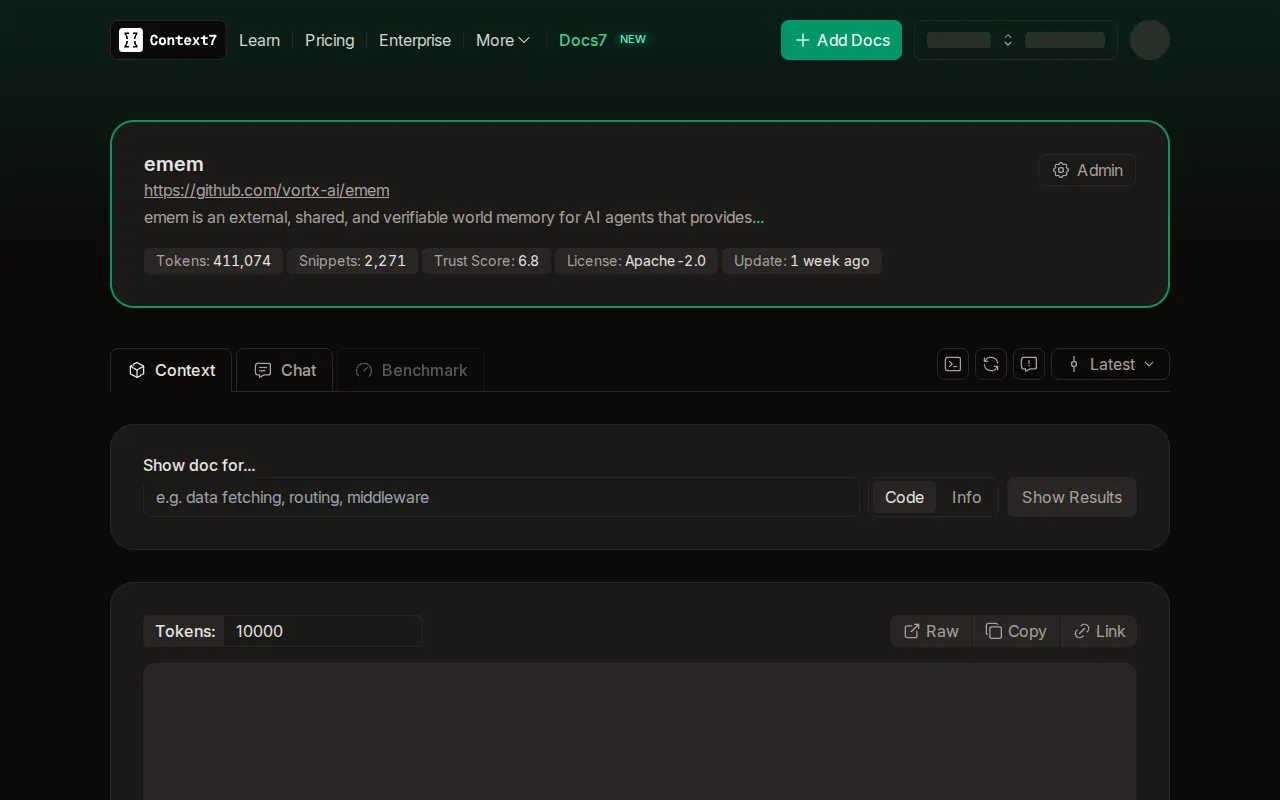
Task: Open the Enterprise page
Action: coord(415,40)
